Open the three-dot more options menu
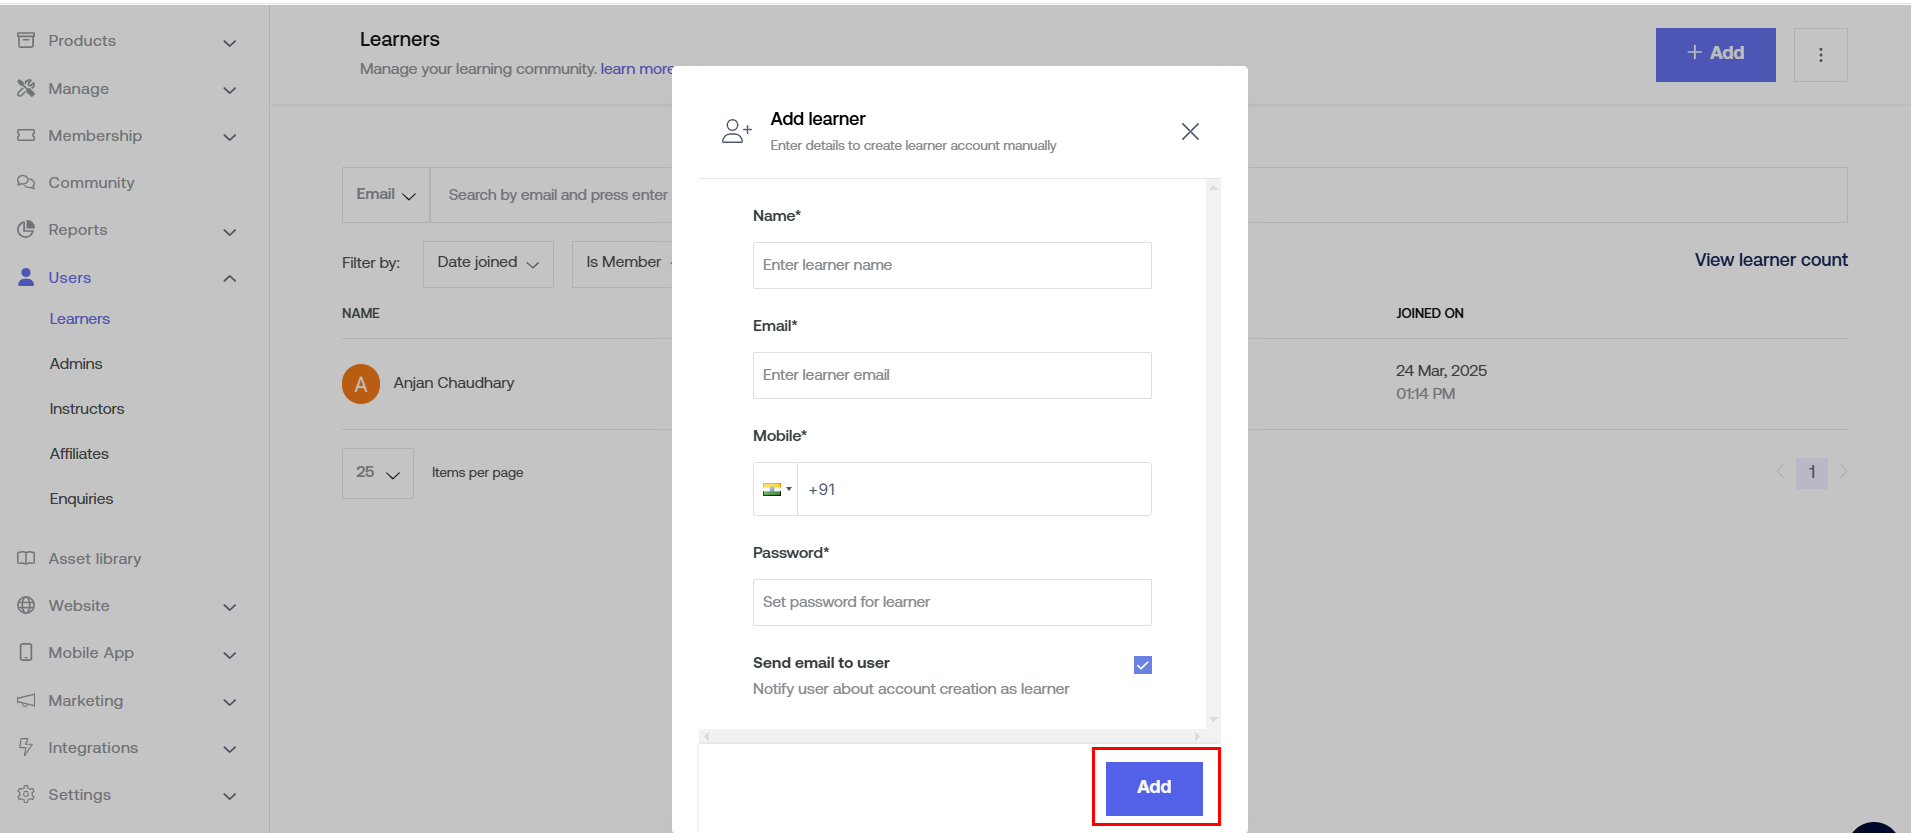The image size is (1911, 833). pos(1820,55)
